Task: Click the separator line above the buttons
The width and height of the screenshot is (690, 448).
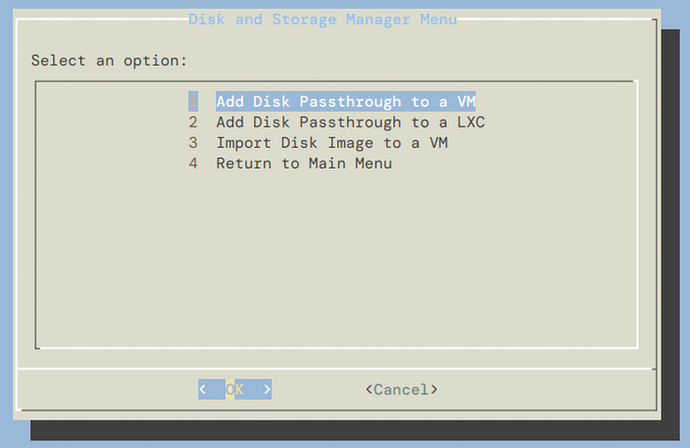Action: click(336, 368)
